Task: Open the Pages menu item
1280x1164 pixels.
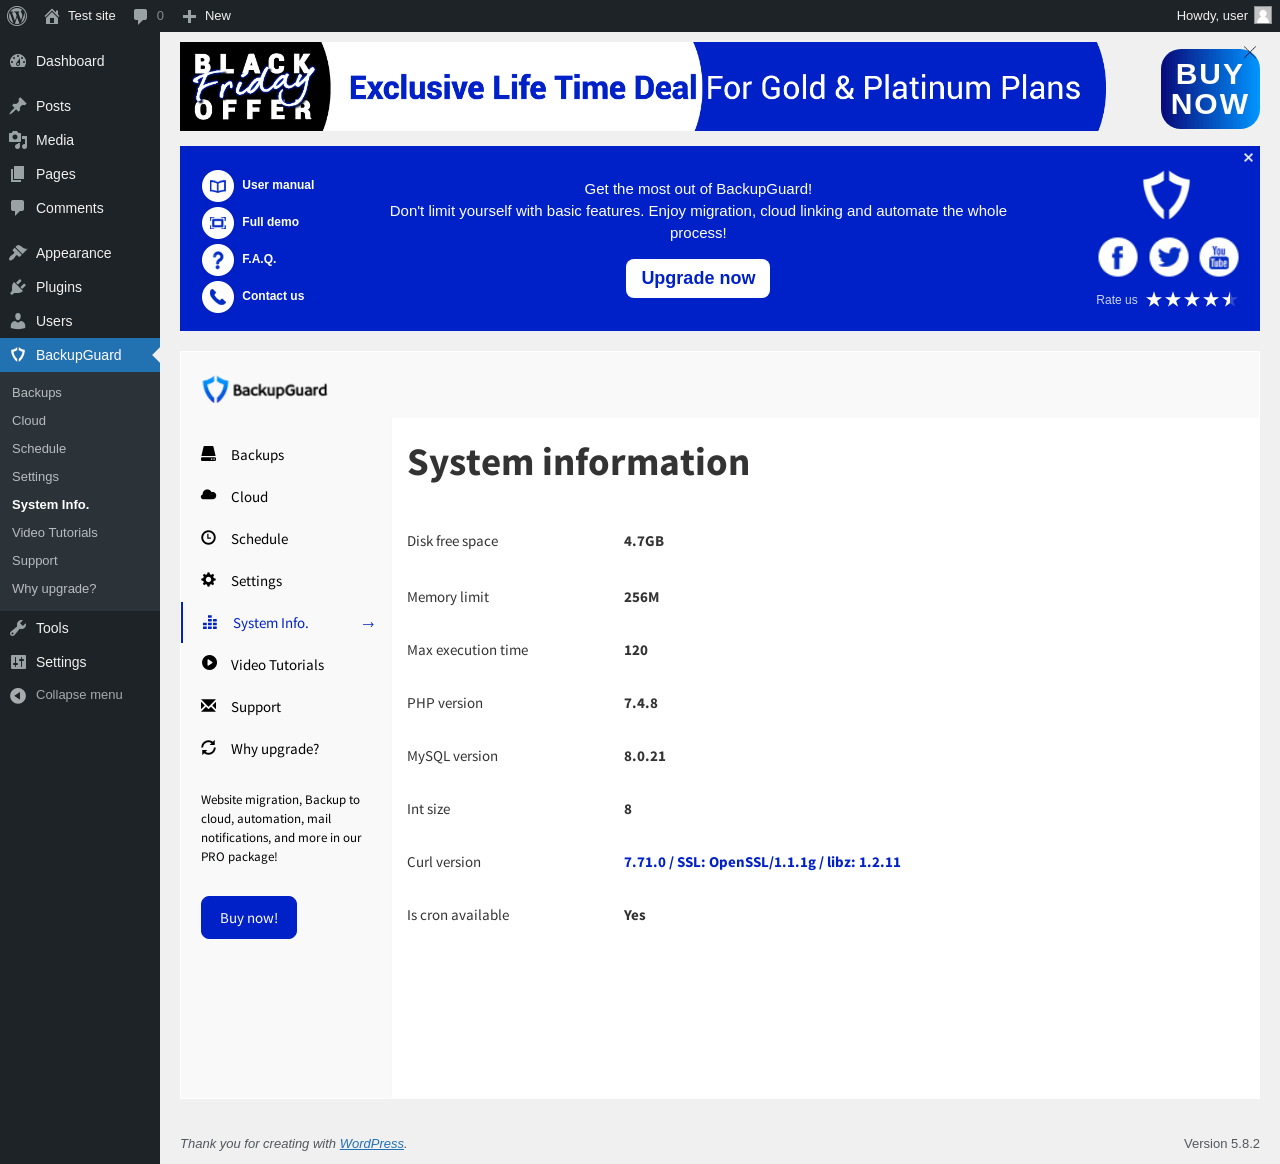Action: click(80, 174)
